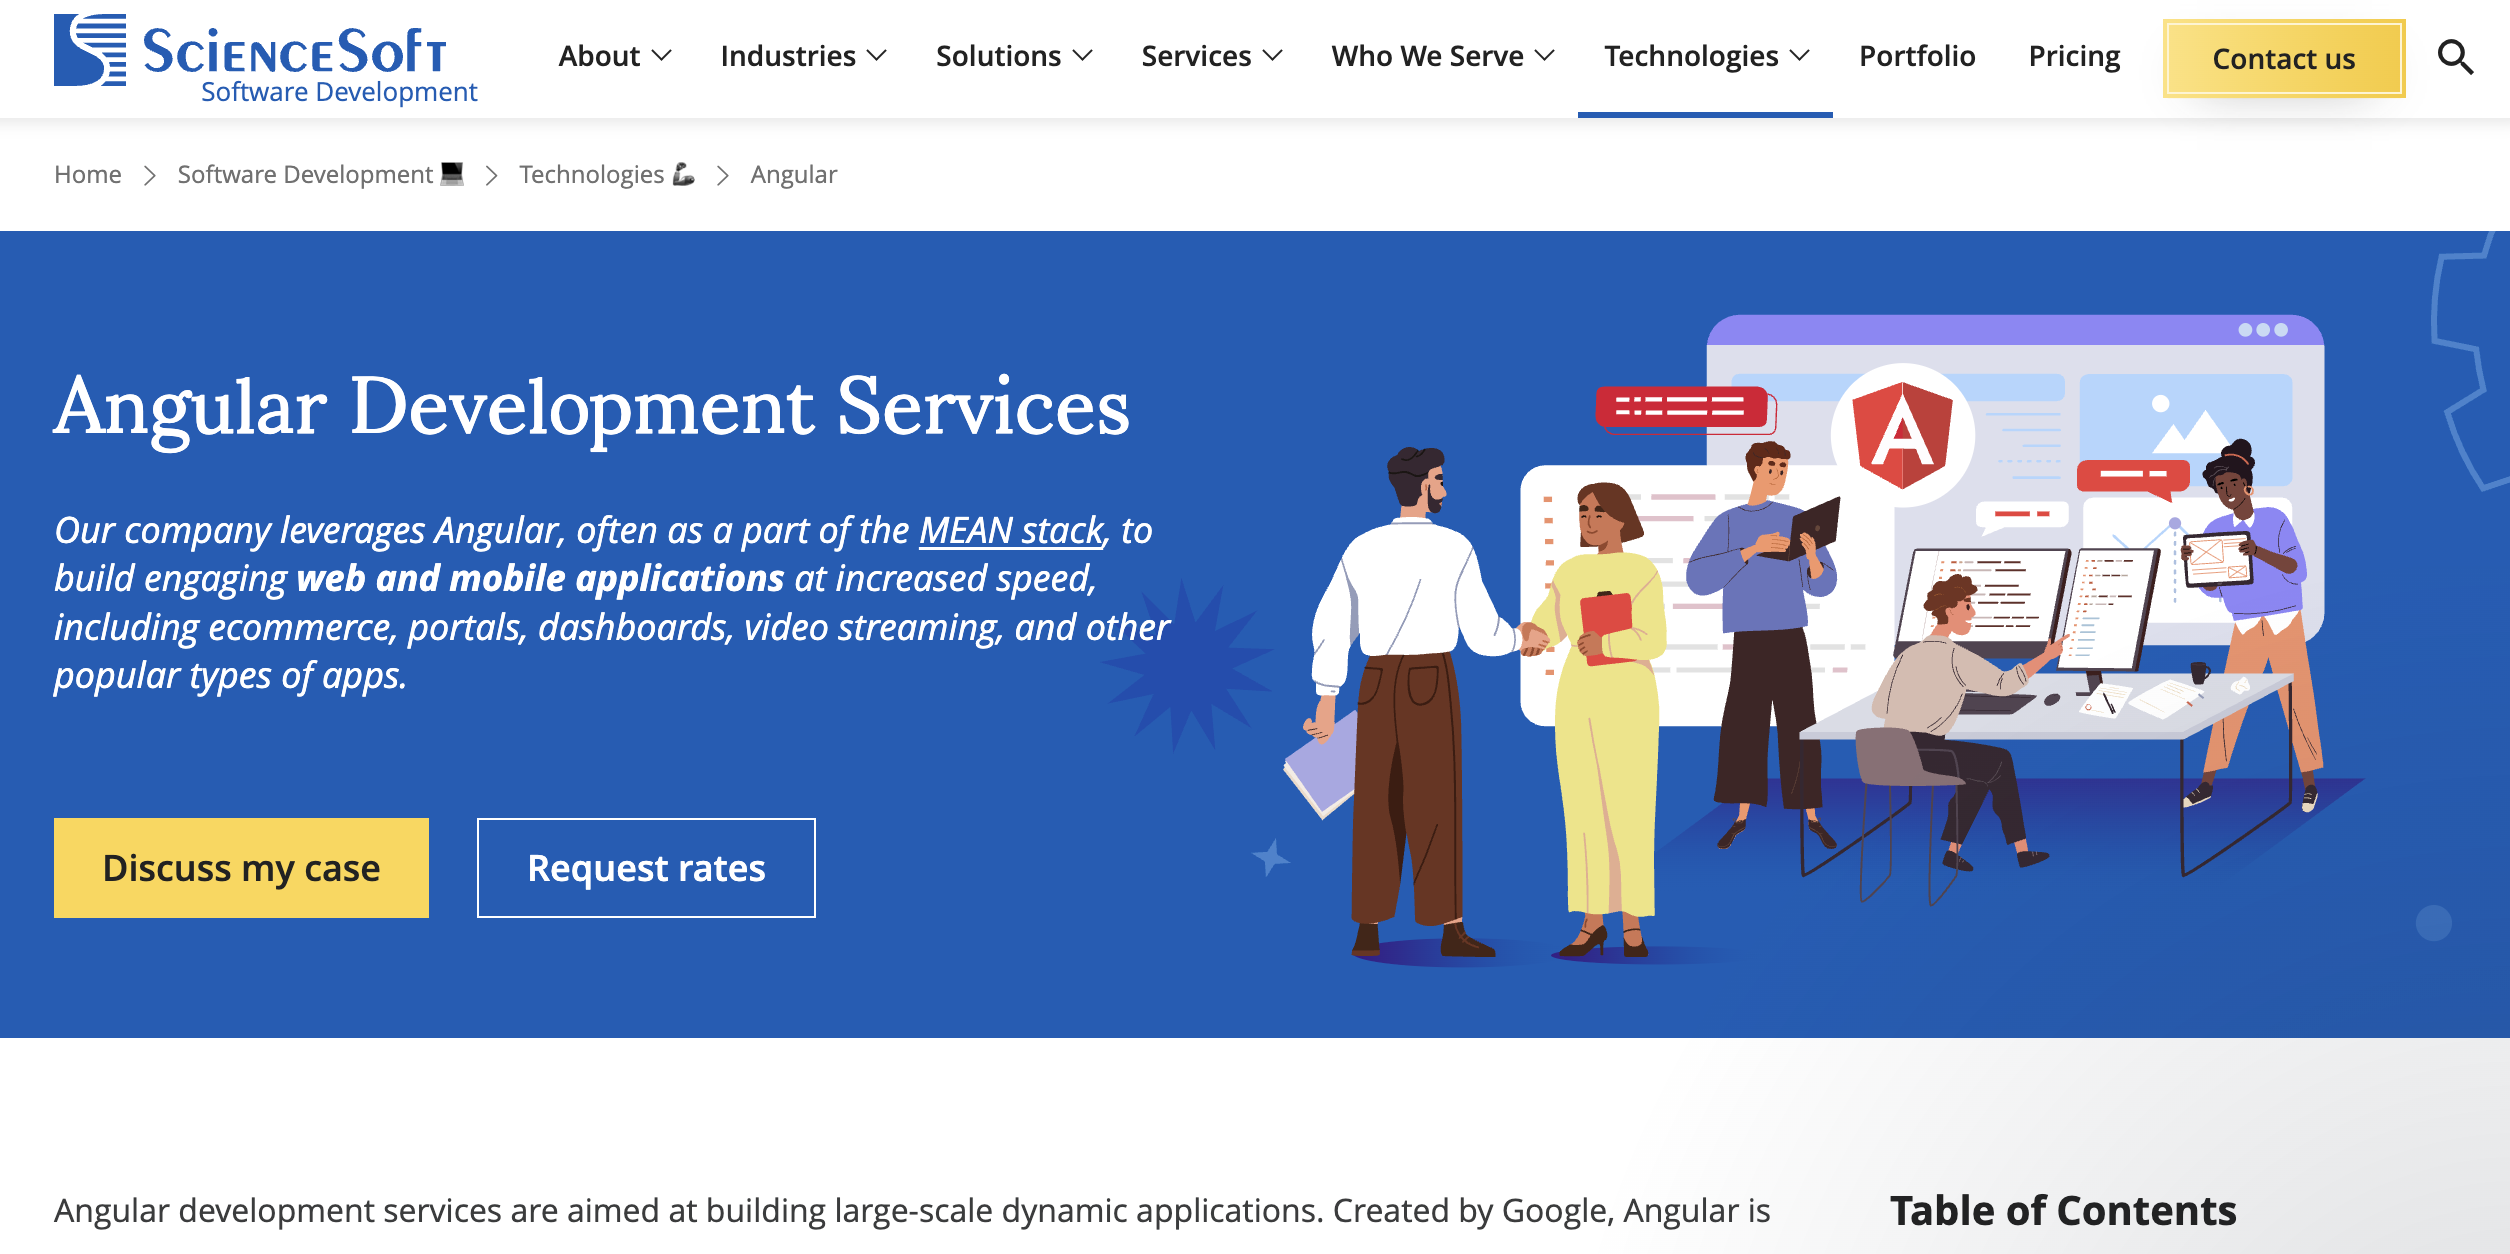Expand the Industries dropdown chevron
The image size is (2510, 1254).
click(876, 56)
